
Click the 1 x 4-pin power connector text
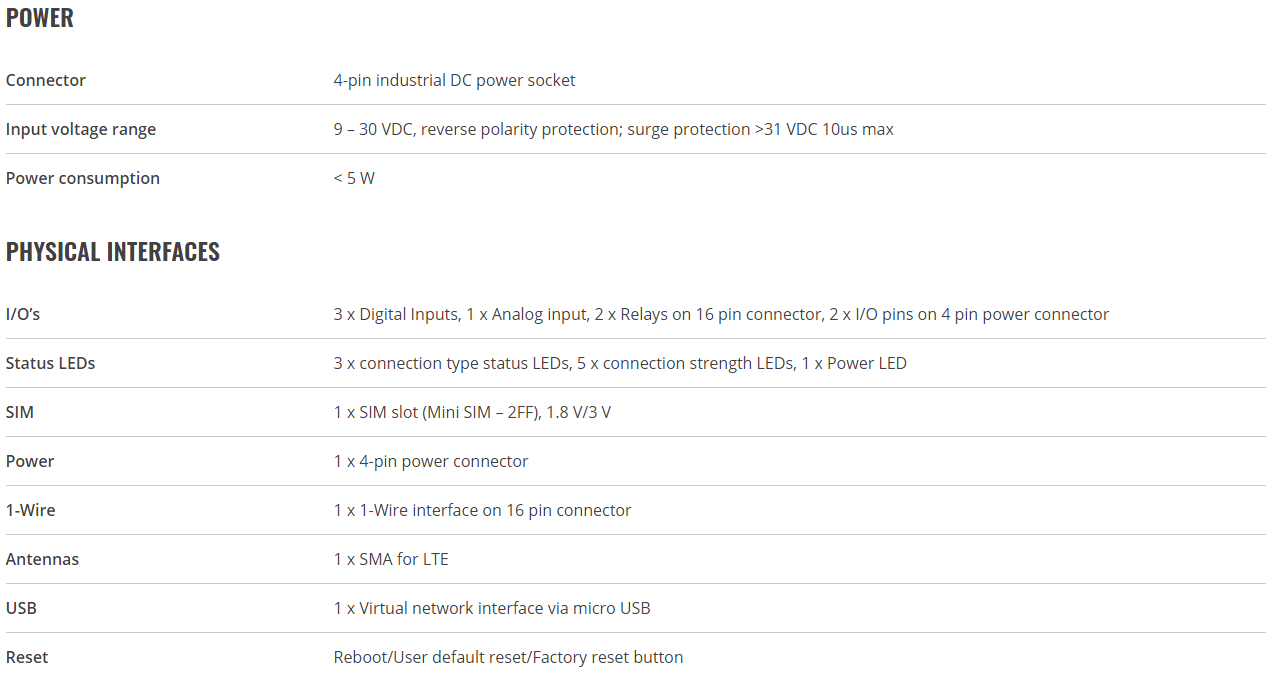tap(431, 461)
